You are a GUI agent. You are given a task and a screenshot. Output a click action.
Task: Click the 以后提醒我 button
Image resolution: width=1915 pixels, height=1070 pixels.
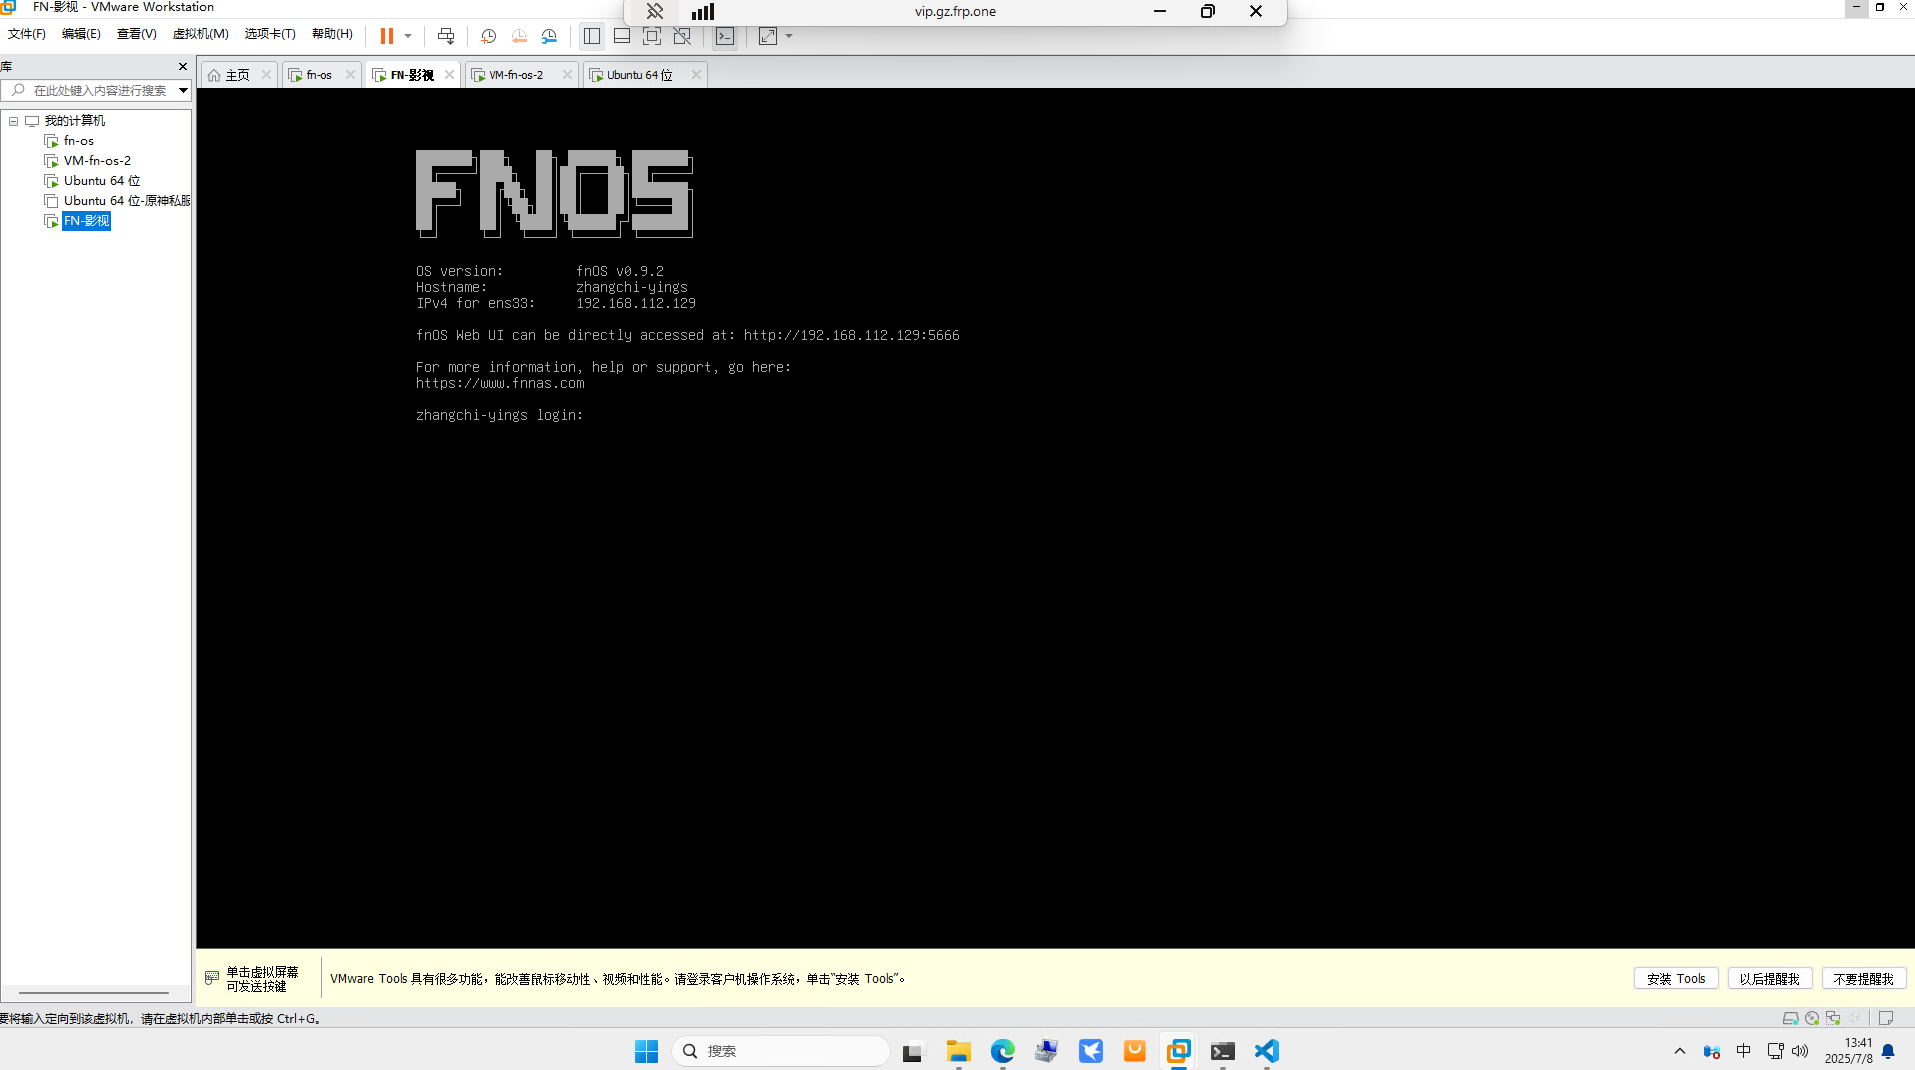[1769, 979]
